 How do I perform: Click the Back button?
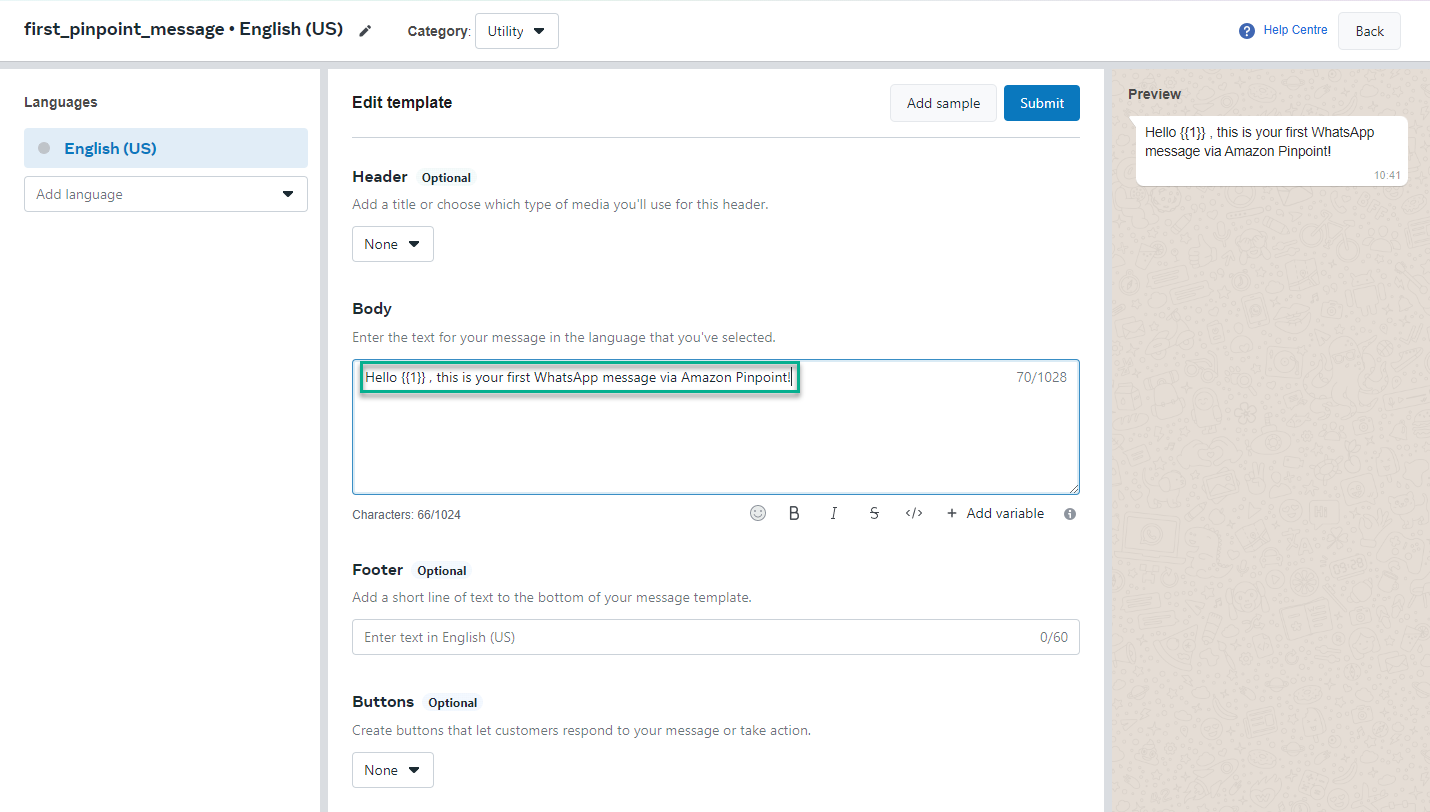(x=1368, y=30)
